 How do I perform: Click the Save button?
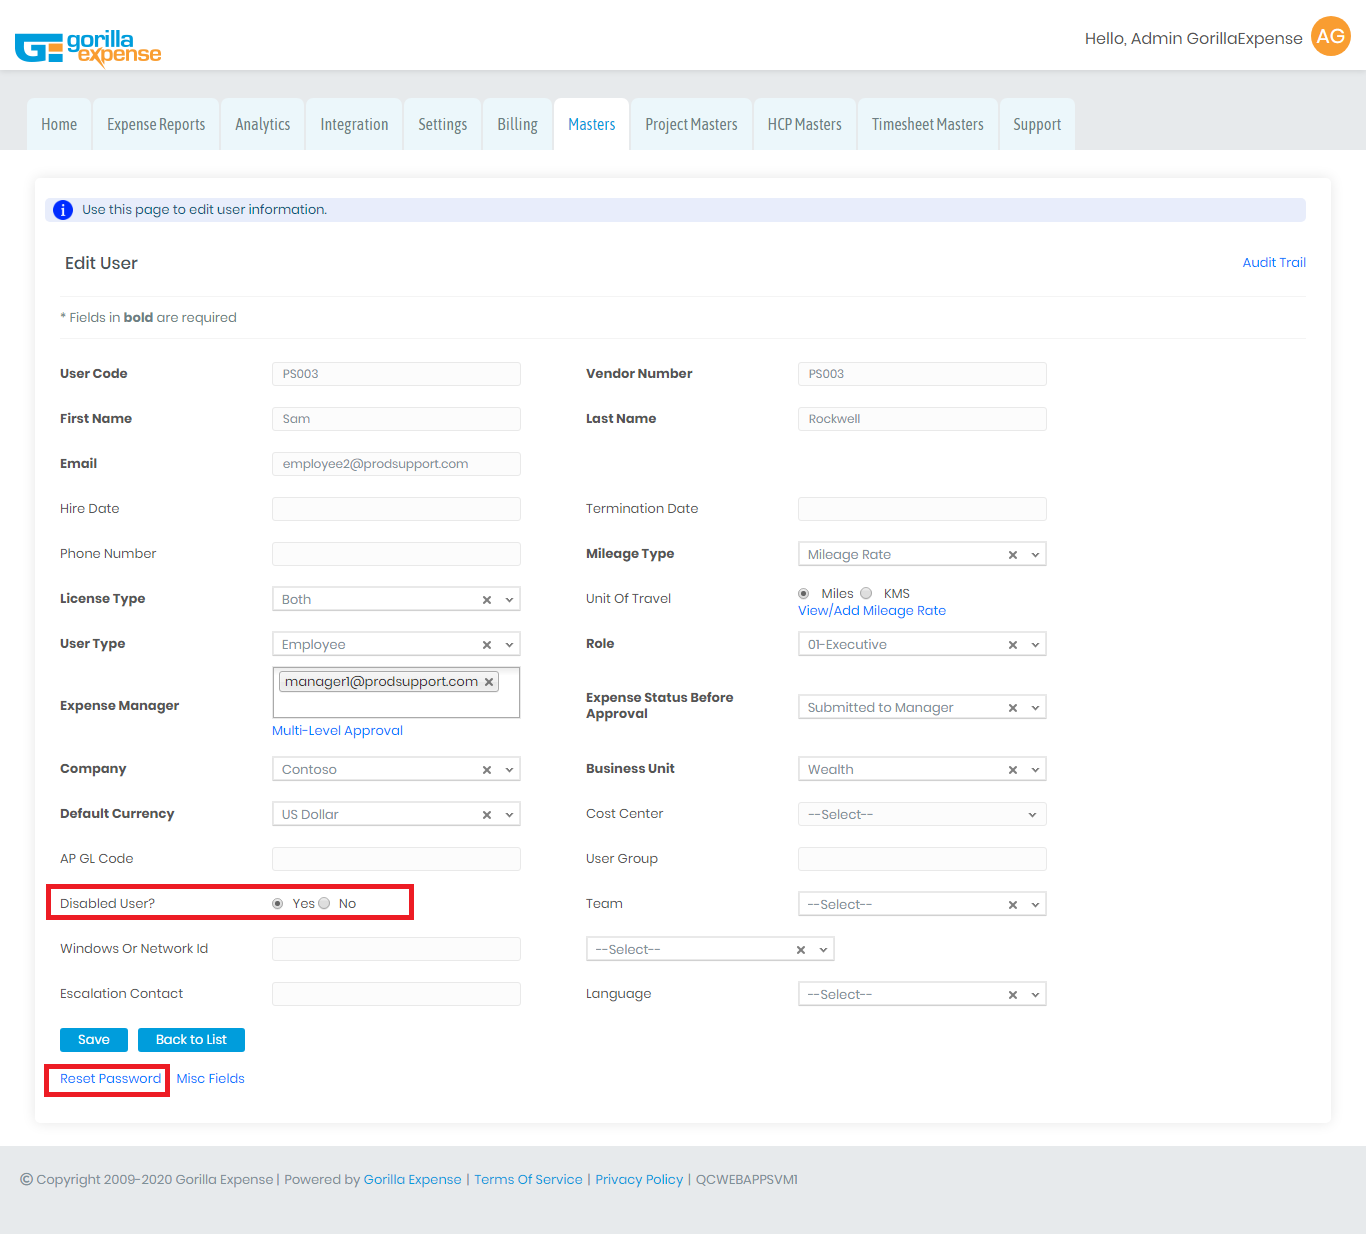[94, 1040]
